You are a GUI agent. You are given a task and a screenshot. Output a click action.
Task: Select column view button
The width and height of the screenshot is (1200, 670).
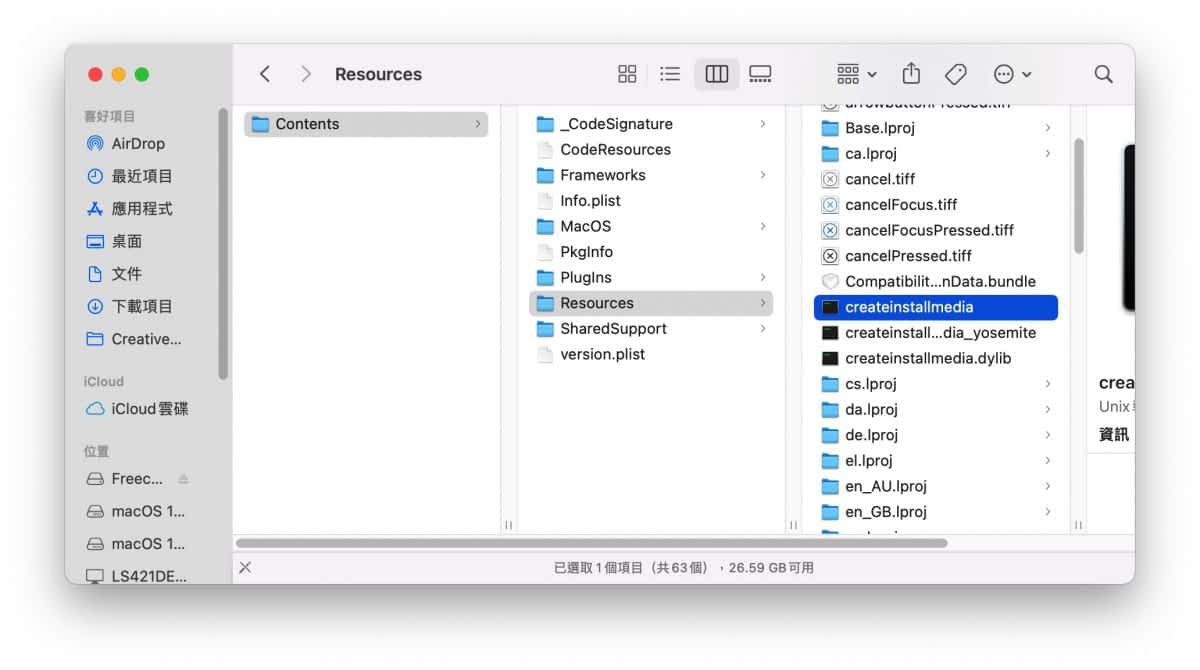point(716,74)
